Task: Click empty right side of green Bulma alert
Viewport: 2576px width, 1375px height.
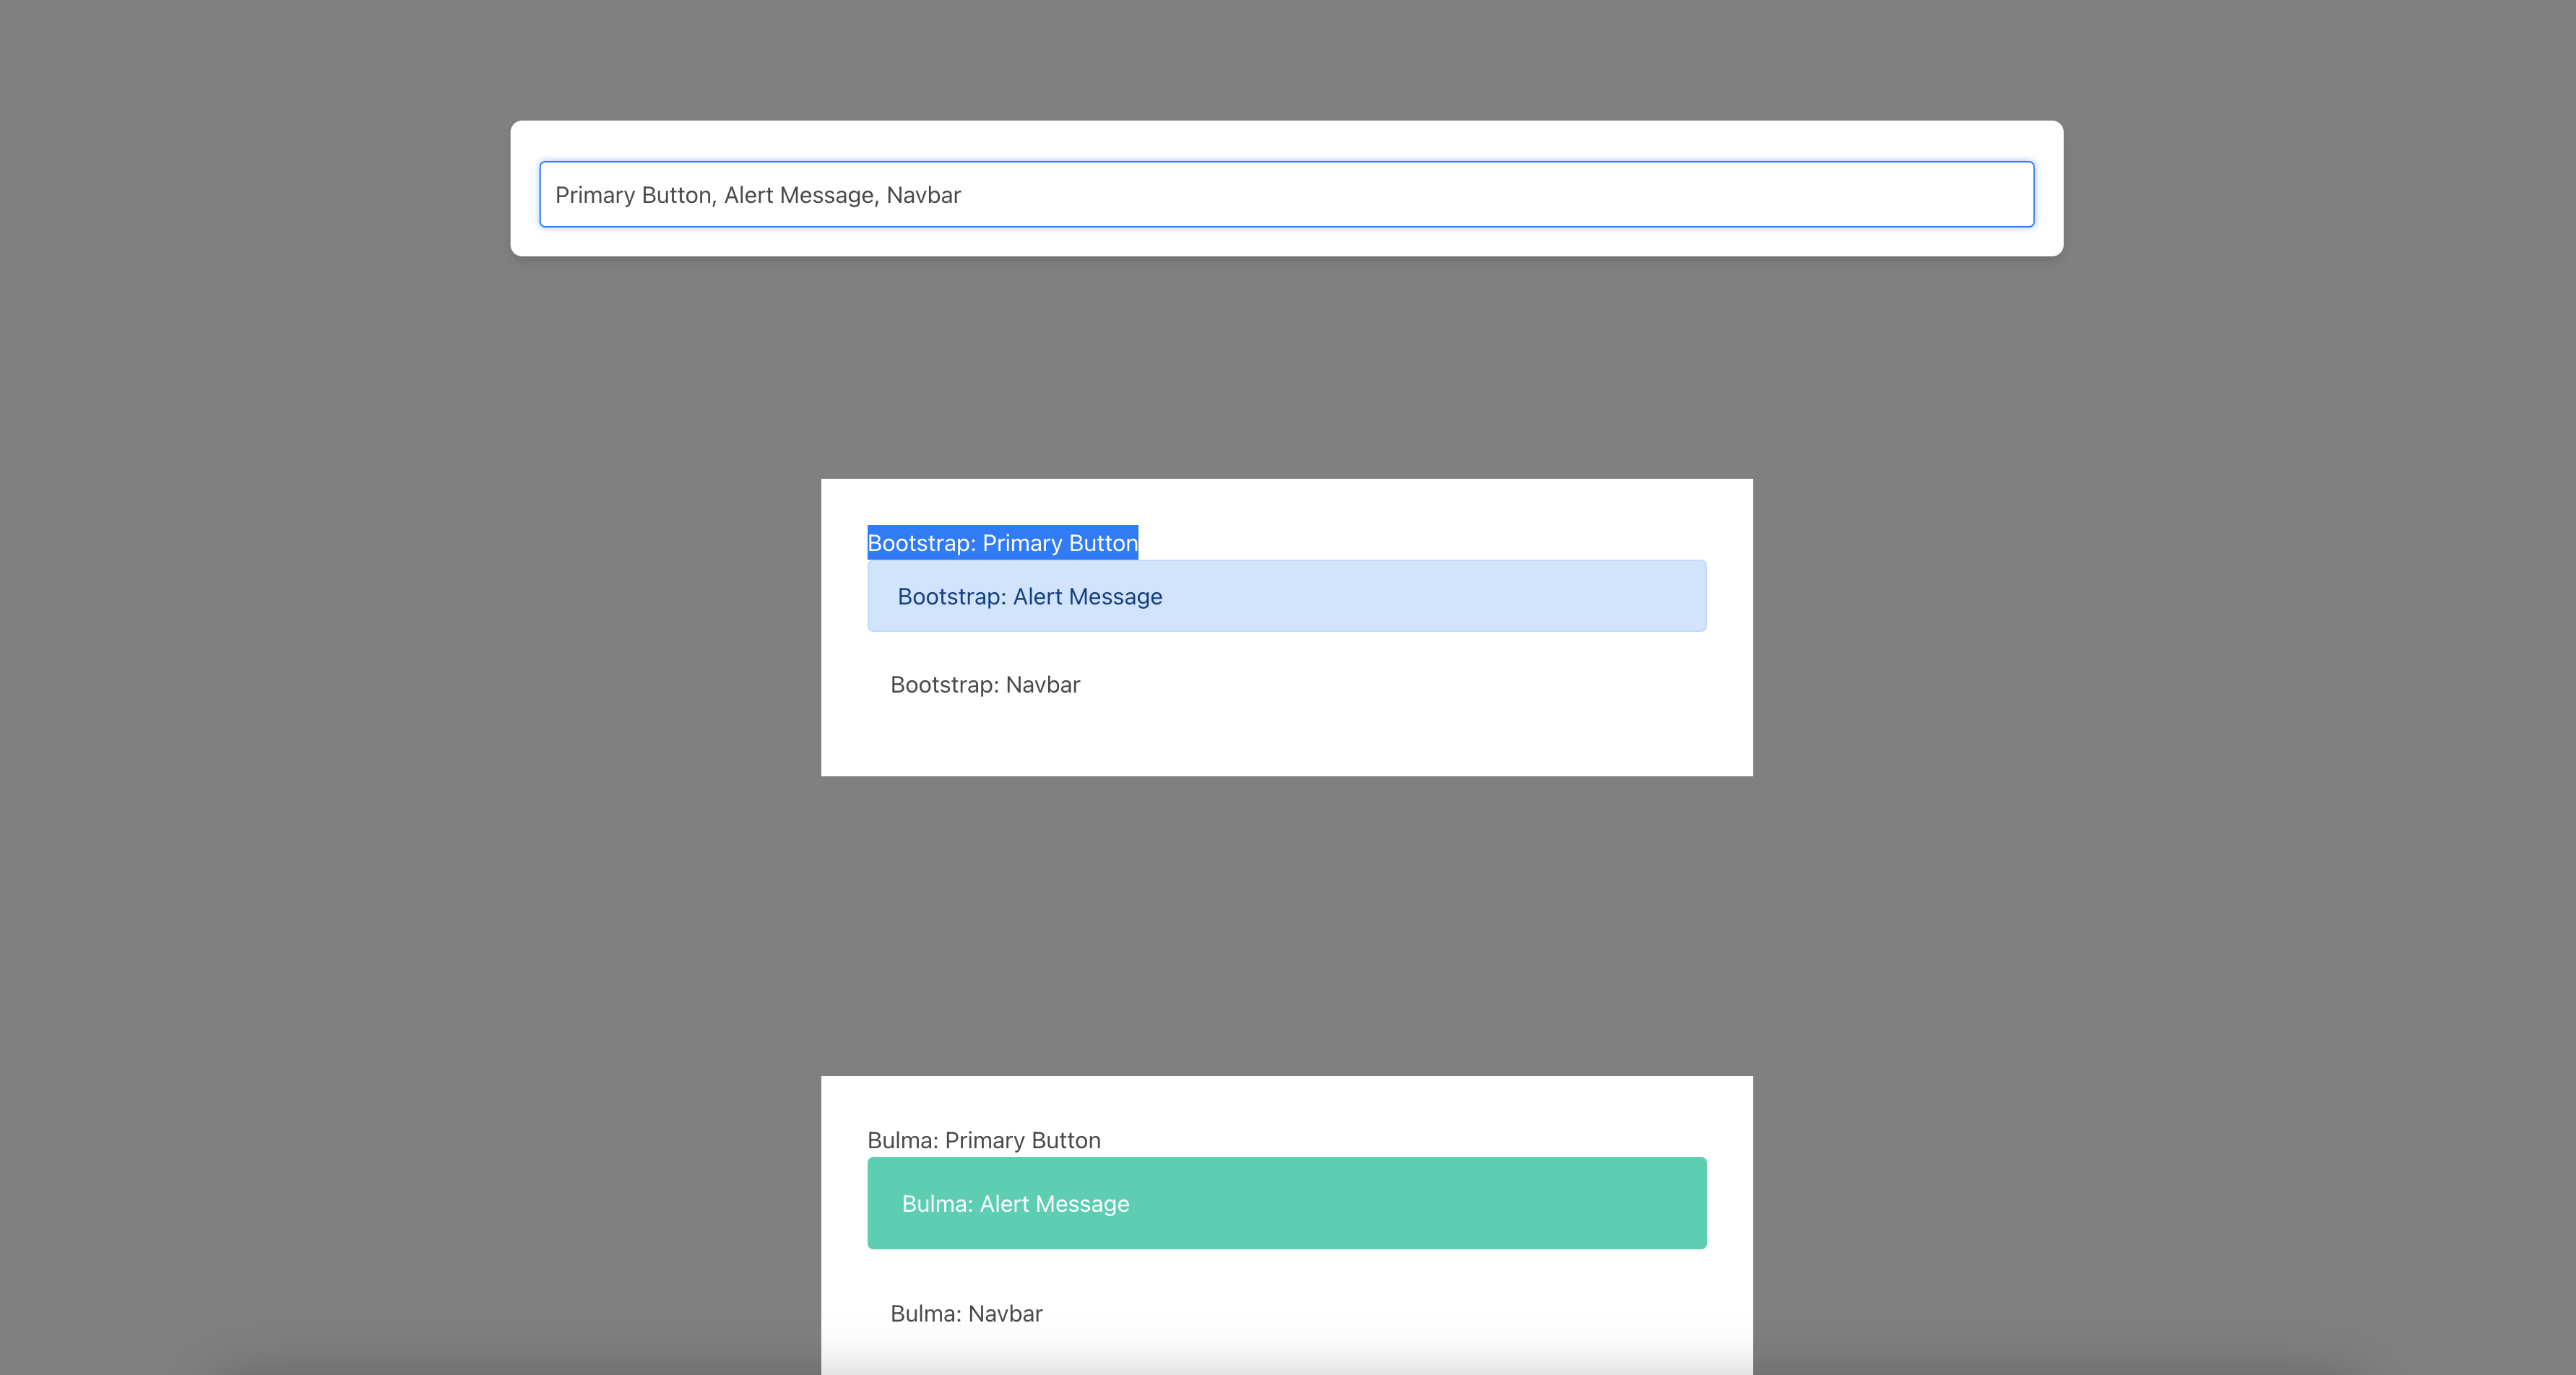Action: 1500,1204
